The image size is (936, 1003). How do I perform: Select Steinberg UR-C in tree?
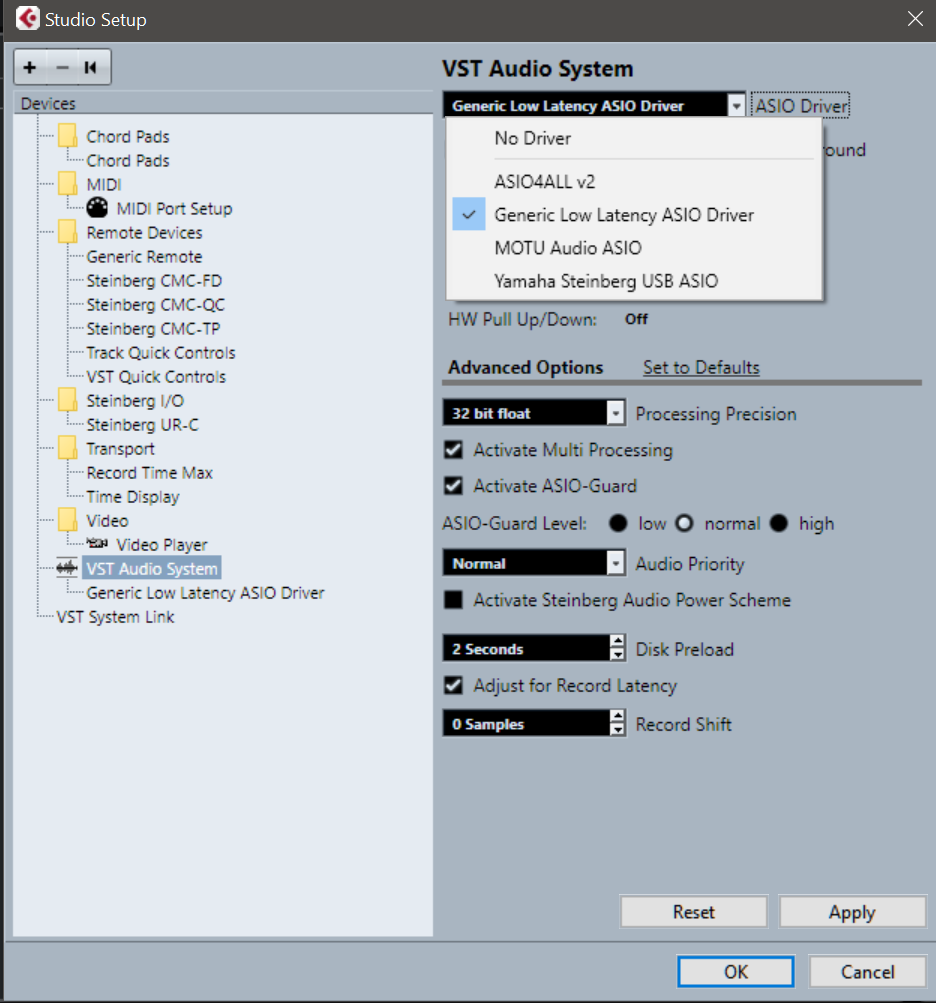pos(143,425)
